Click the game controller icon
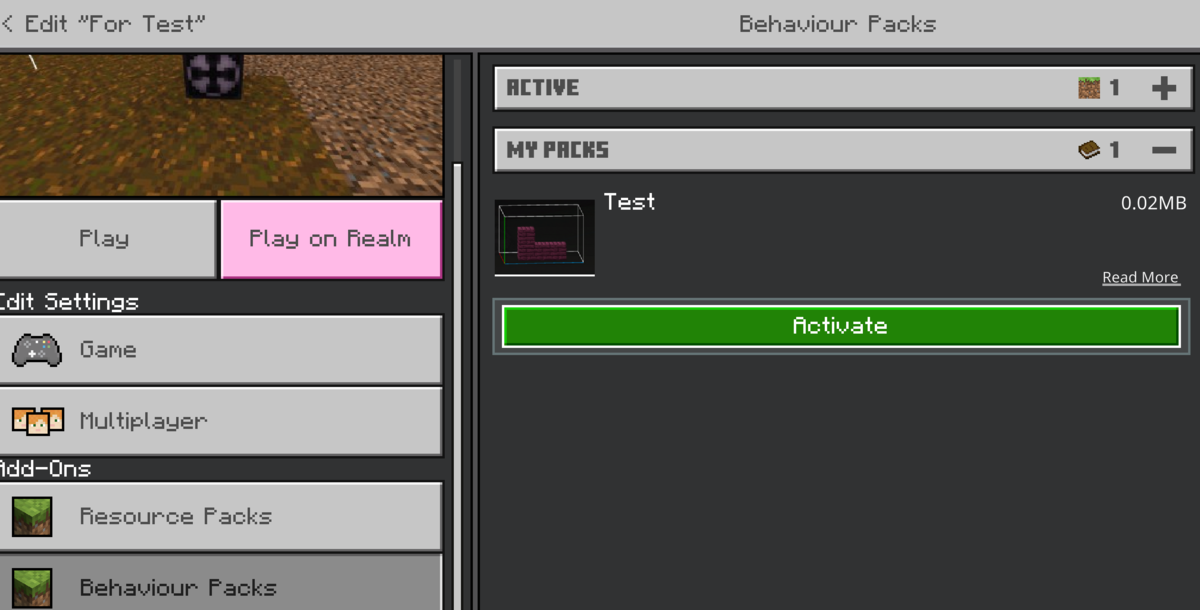This screenshot has width=1200, height=610. click(37, 350)
